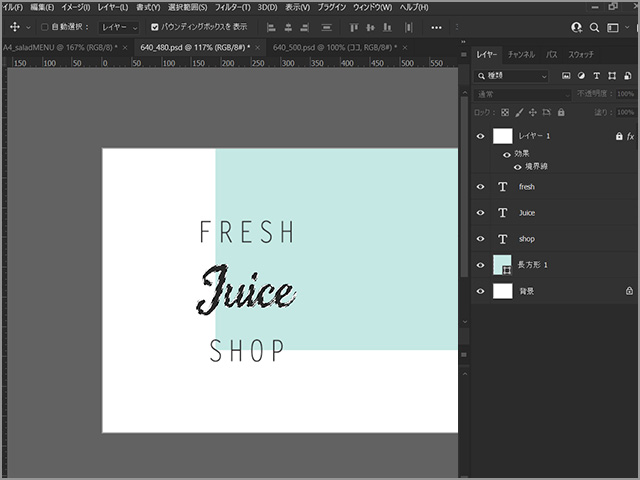This screenshot has width=640, height=480.
Task: Hide 効果 effects visibility
Action: point(507,155)
